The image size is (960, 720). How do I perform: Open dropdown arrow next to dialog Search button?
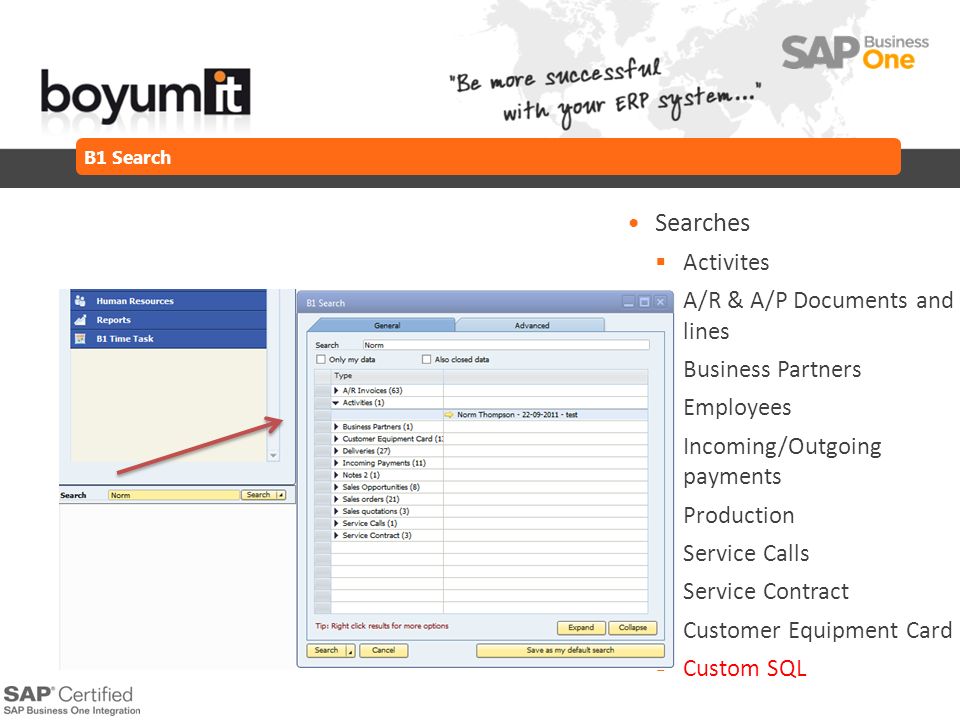351,651
